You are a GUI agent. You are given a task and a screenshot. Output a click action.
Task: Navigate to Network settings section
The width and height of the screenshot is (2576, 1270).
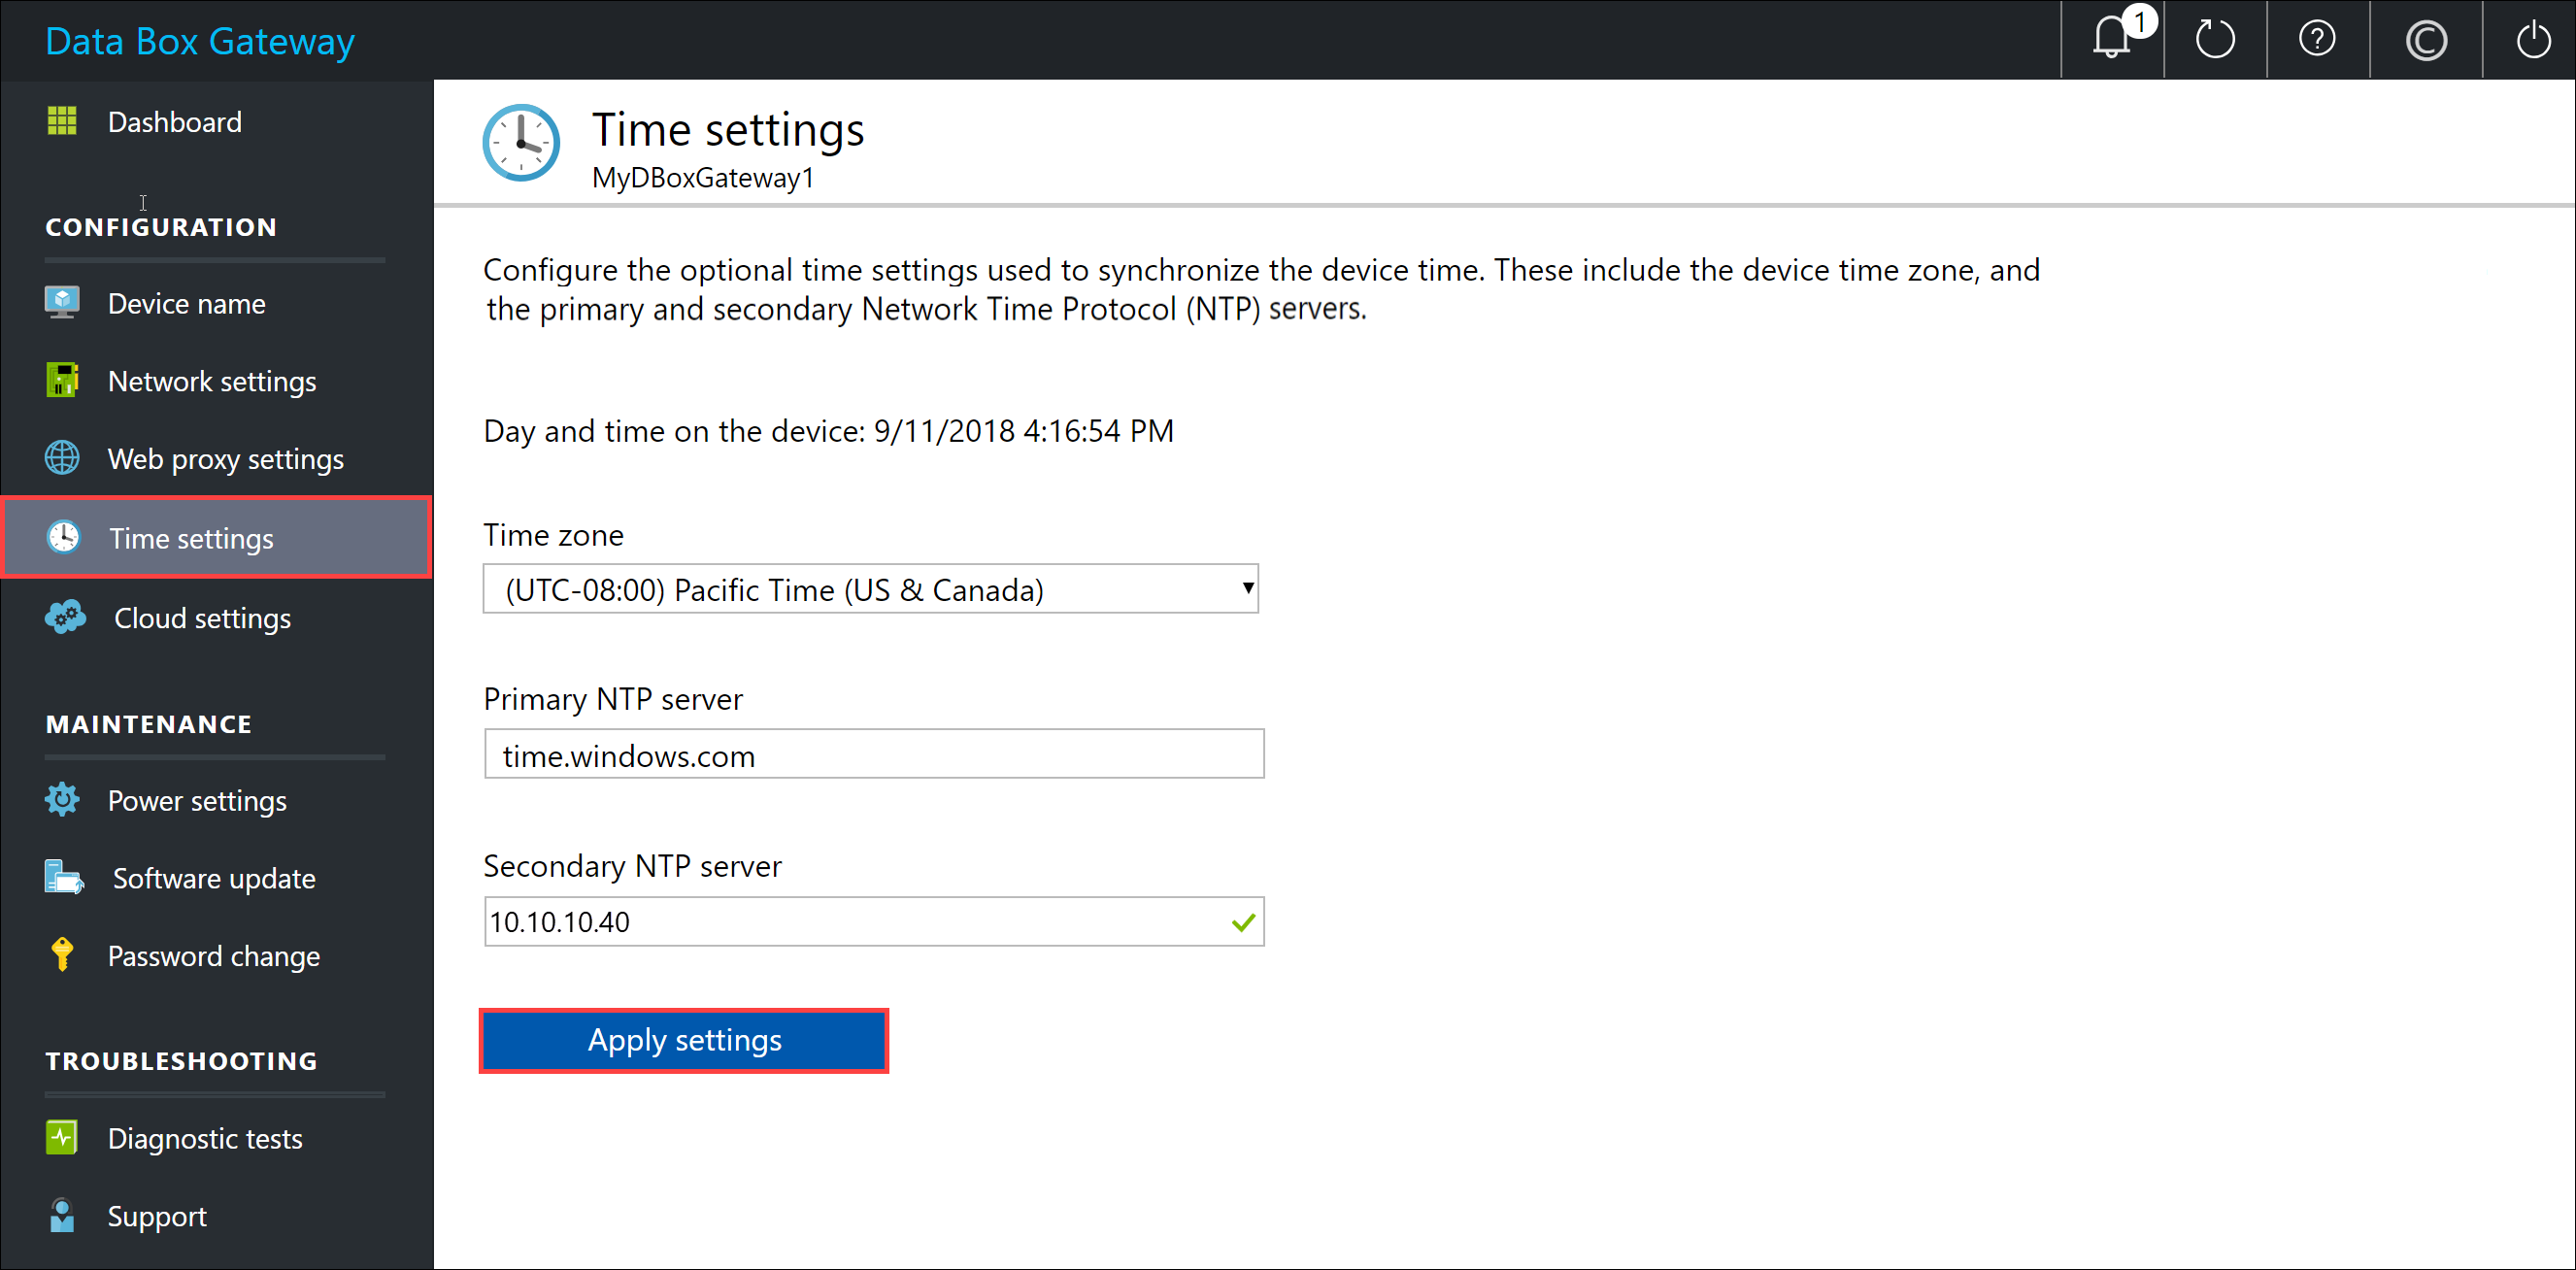[x=212, y=380]
